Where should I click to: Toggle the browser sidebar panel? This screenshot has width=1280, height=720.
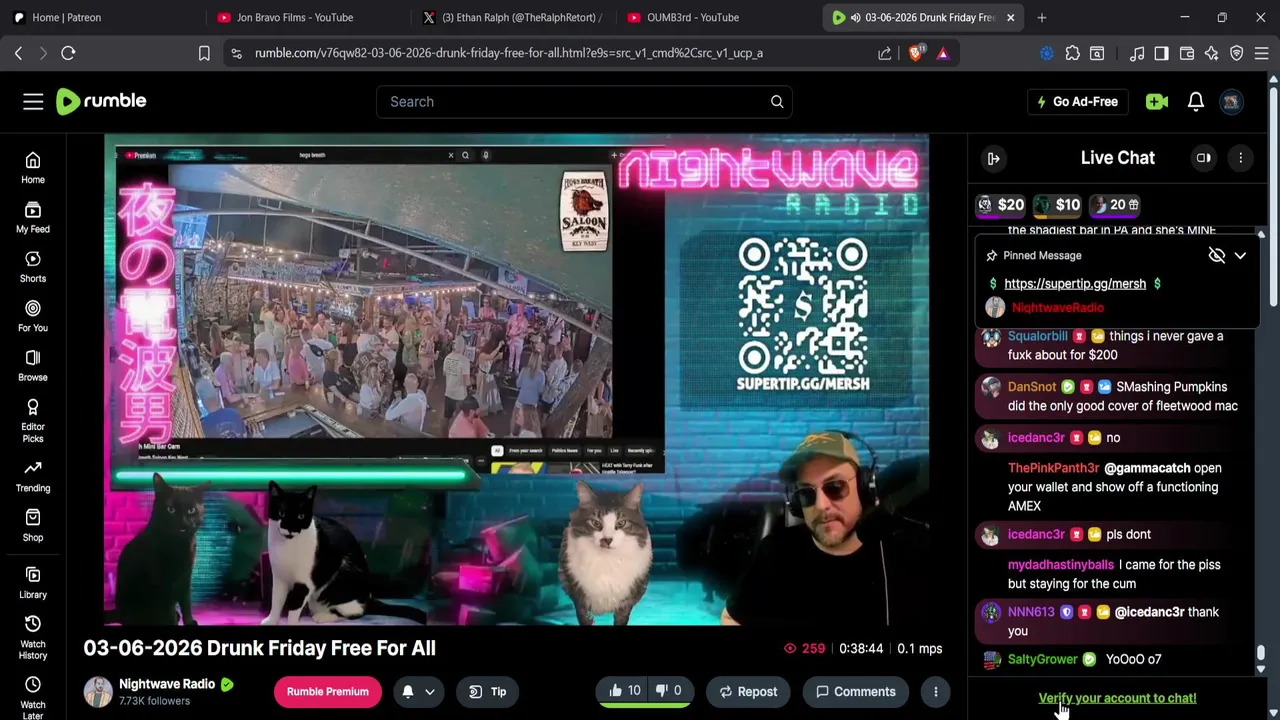coord(1161,53)
